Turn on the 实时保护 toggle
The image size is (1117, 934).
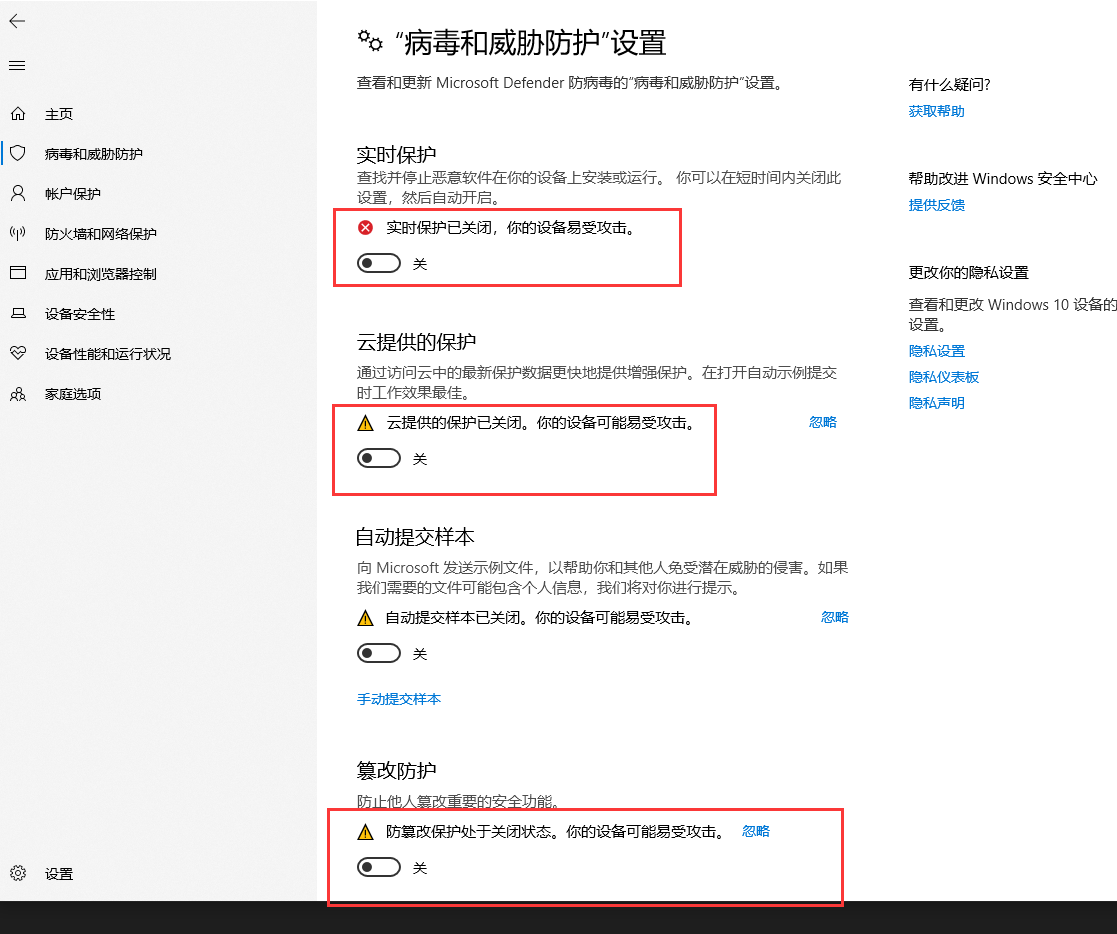pyautogui.click(x=379, y=264)
